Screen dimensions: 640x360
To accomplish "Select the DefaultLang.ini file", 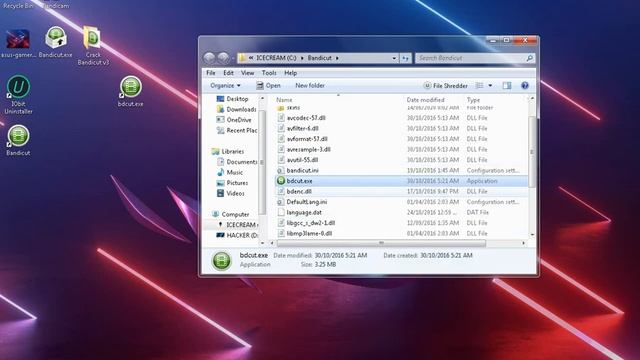I will [307, 202].
